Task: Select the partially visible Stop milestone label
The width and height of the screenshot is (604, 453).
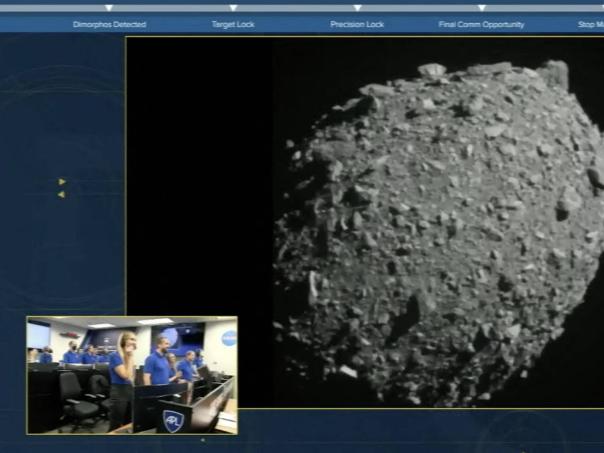Action: (x=590, y=24)
